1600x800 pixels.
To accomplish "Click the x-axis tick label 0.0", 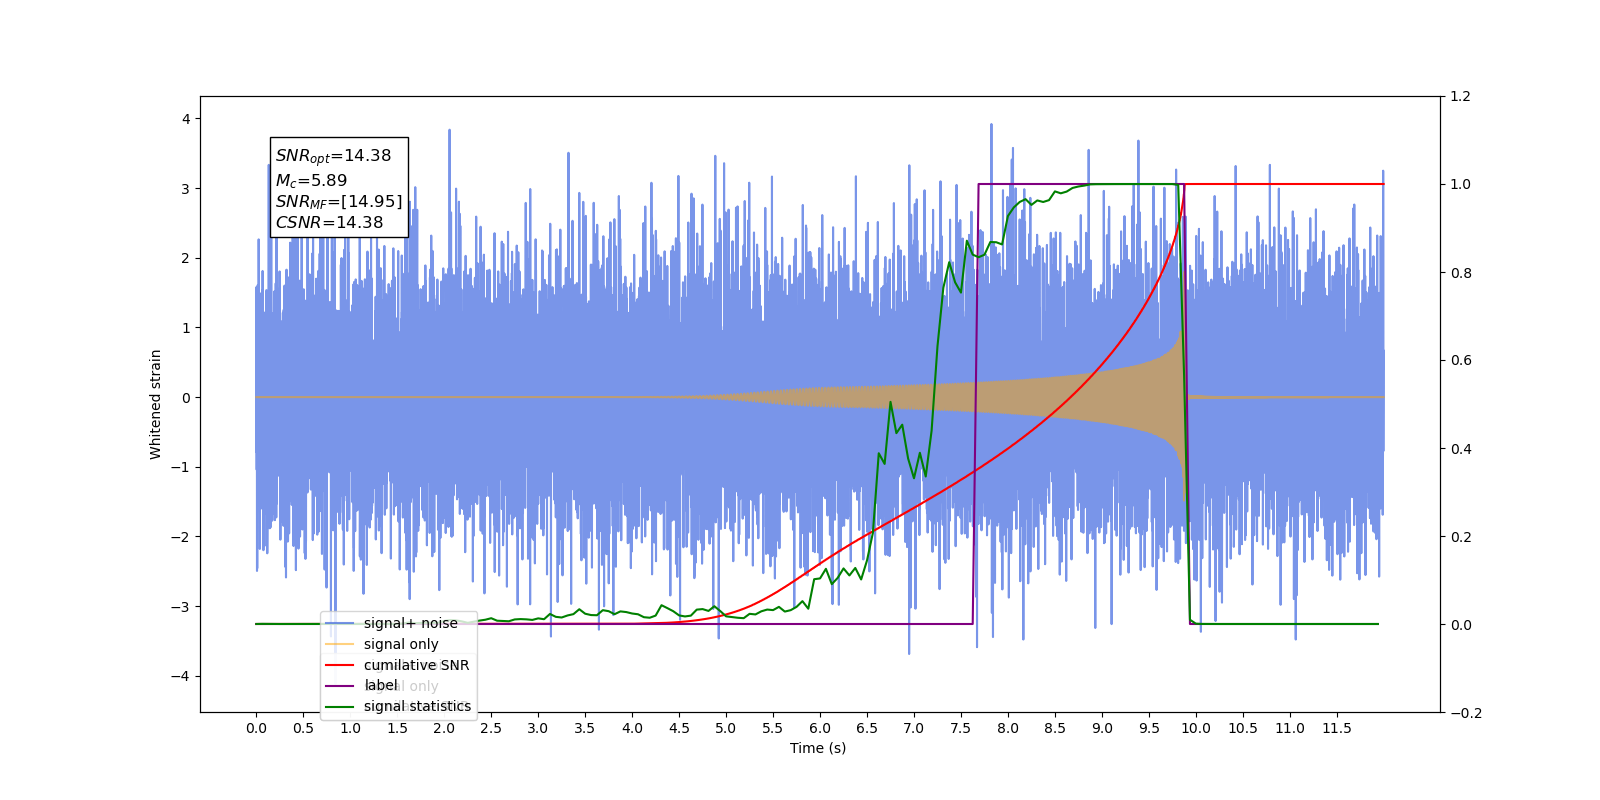I will click(x=256, y=728).
